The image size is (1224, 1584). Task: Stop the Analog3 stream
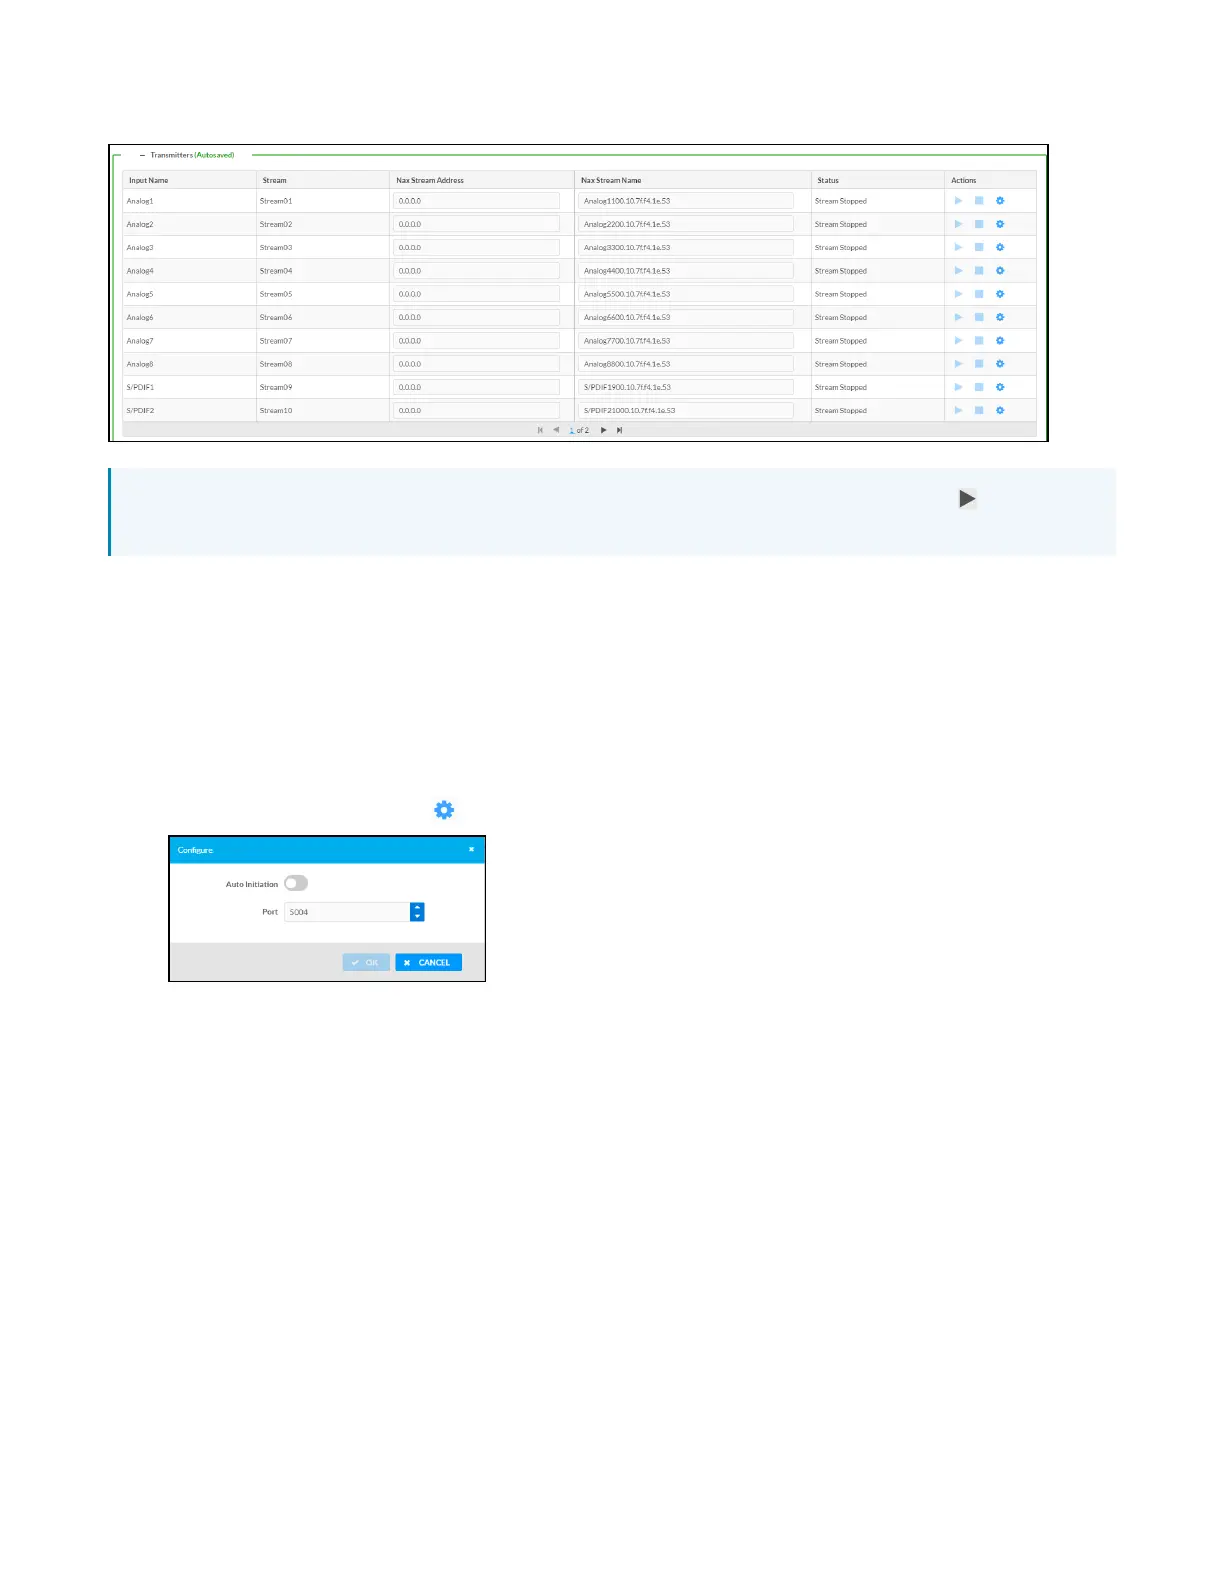point(979,247)
